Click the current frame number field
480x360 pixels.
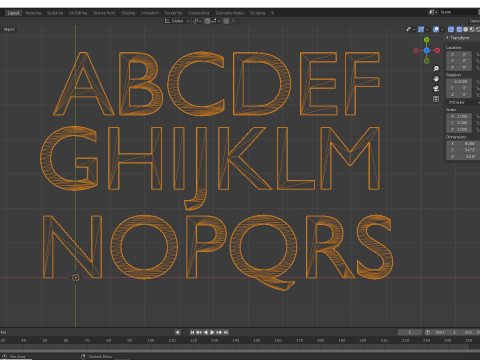coord(410,332)
